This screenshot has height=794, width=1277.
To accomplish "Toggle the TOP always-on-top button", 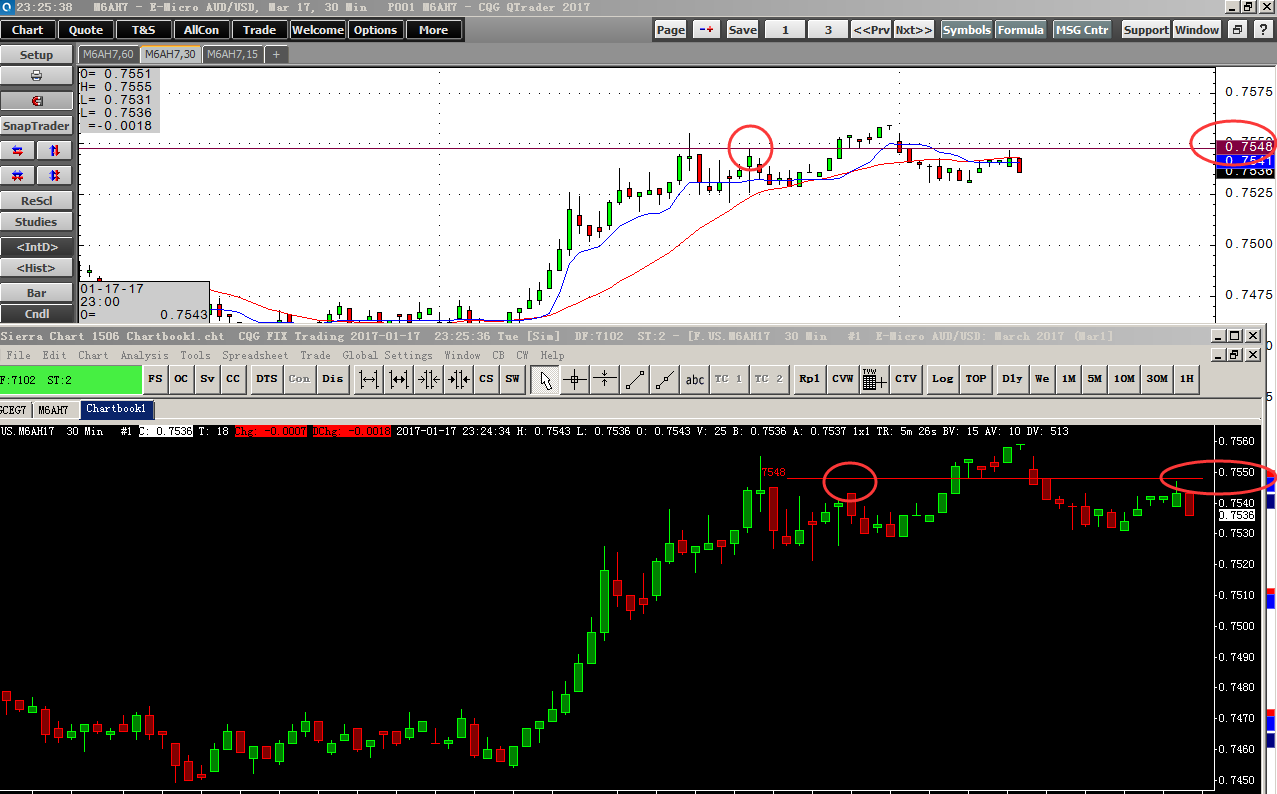I will (976, 379).
